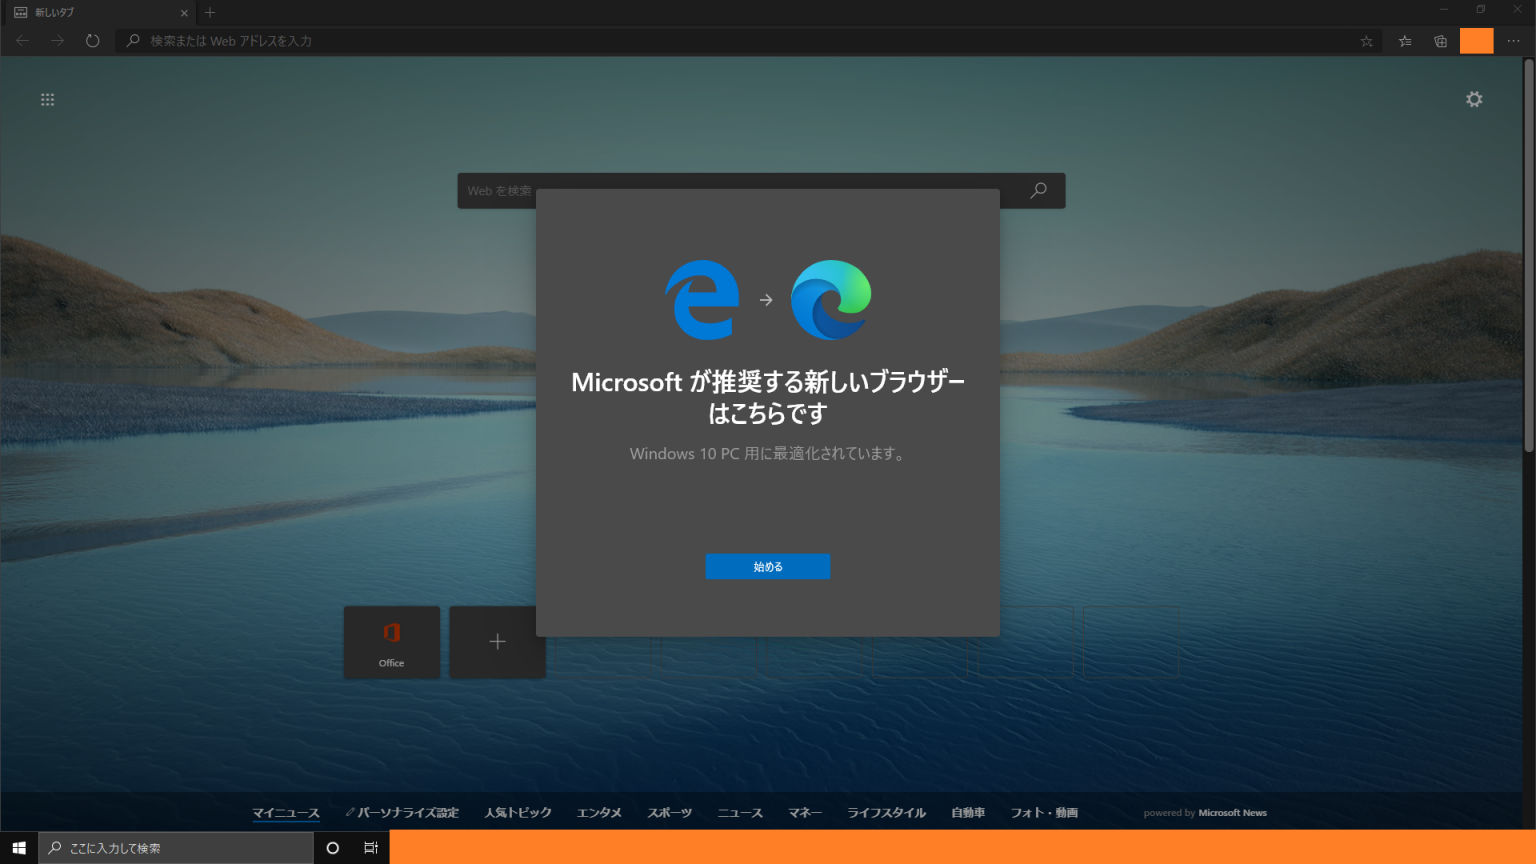Select the マイニュース news feed category
This screenshot has width=1536, height=864.
pos(286,812)
